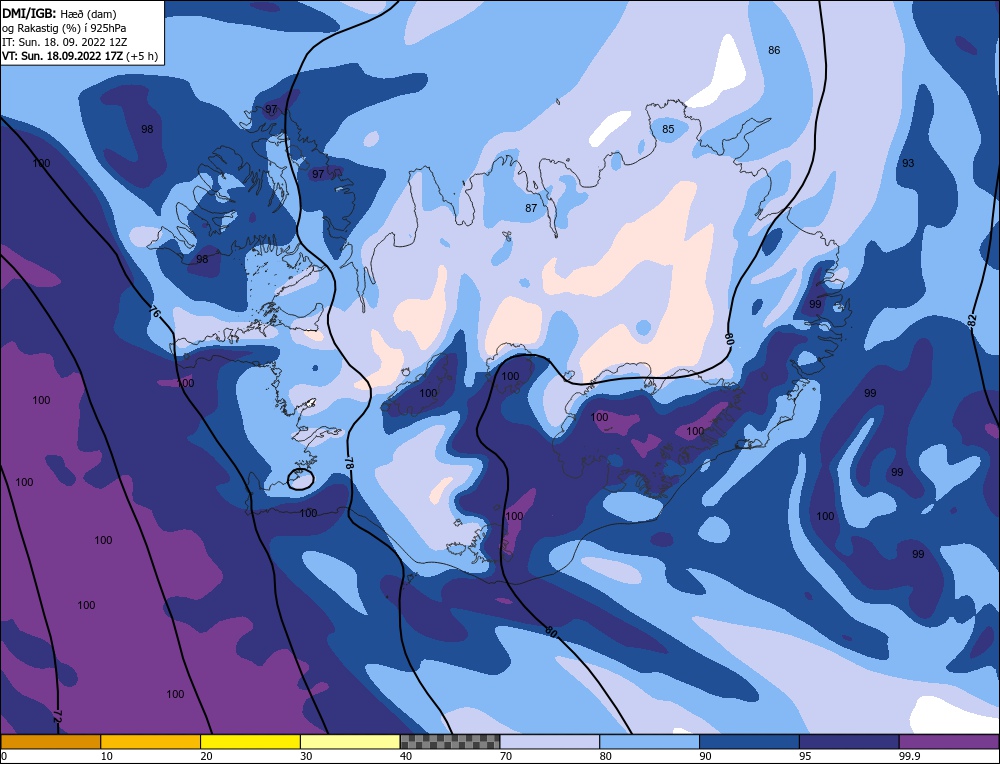Click the bright yellow 20–30 legend swatch
1000x764 pixels.
point(250,742)
